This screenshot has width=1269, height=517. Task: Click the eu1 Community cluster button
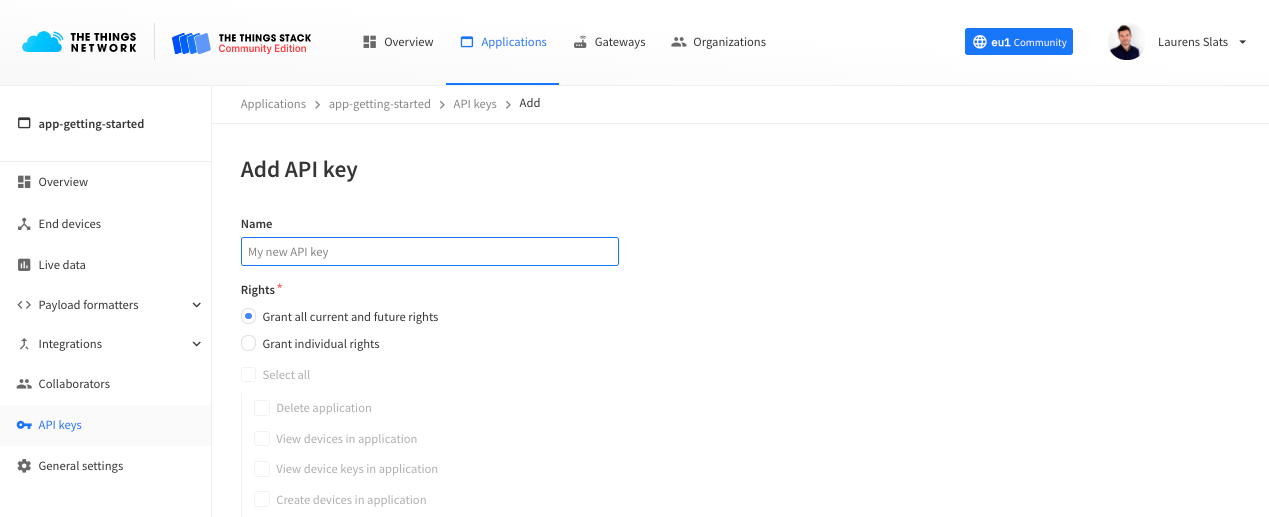pyautogui.click(x=1018, y=42)
